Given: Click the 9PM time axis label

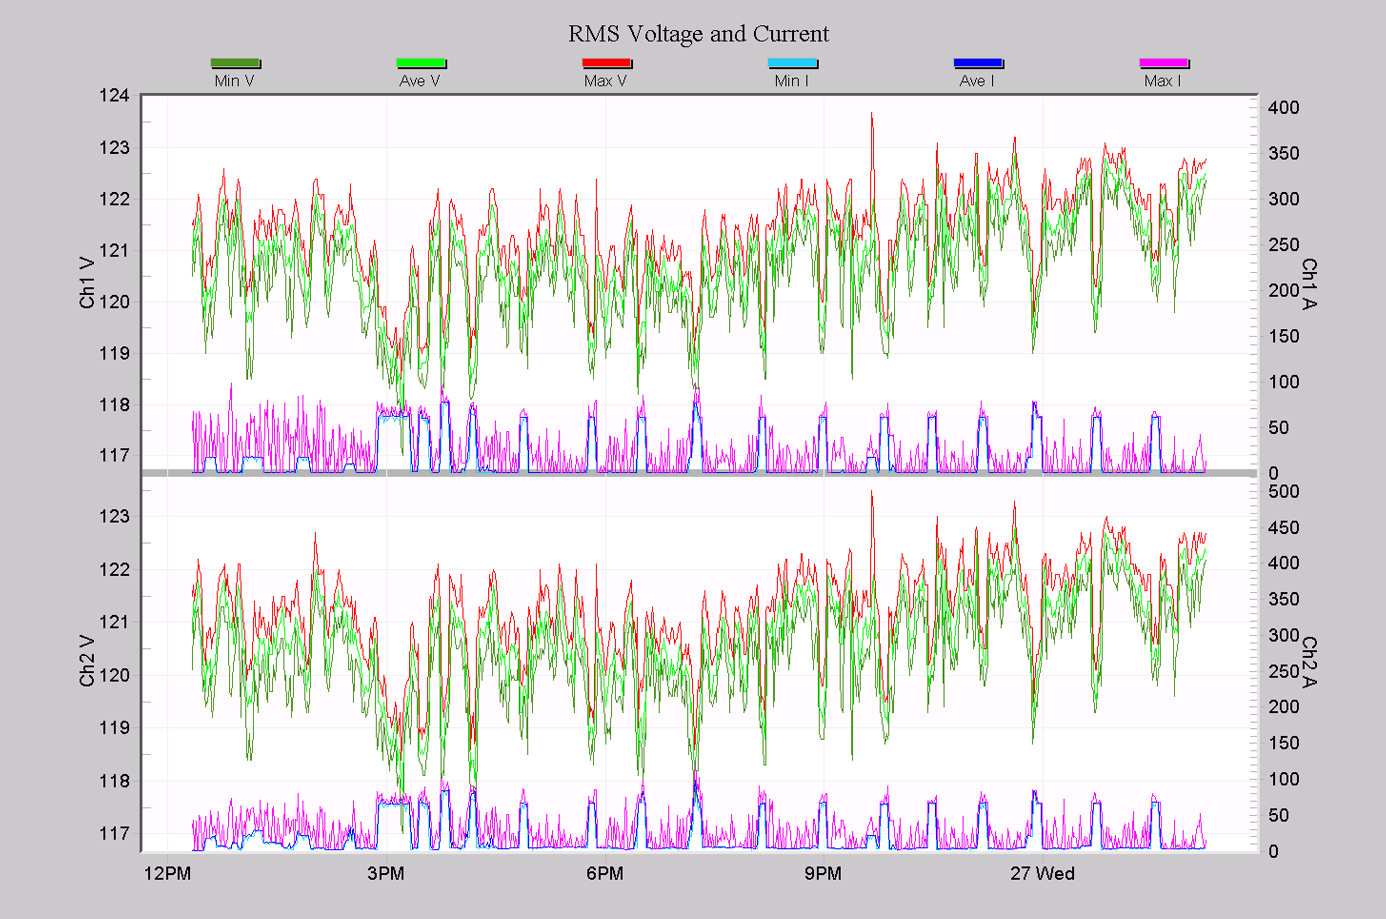Looking at the screenshot, I should point(821,873).
